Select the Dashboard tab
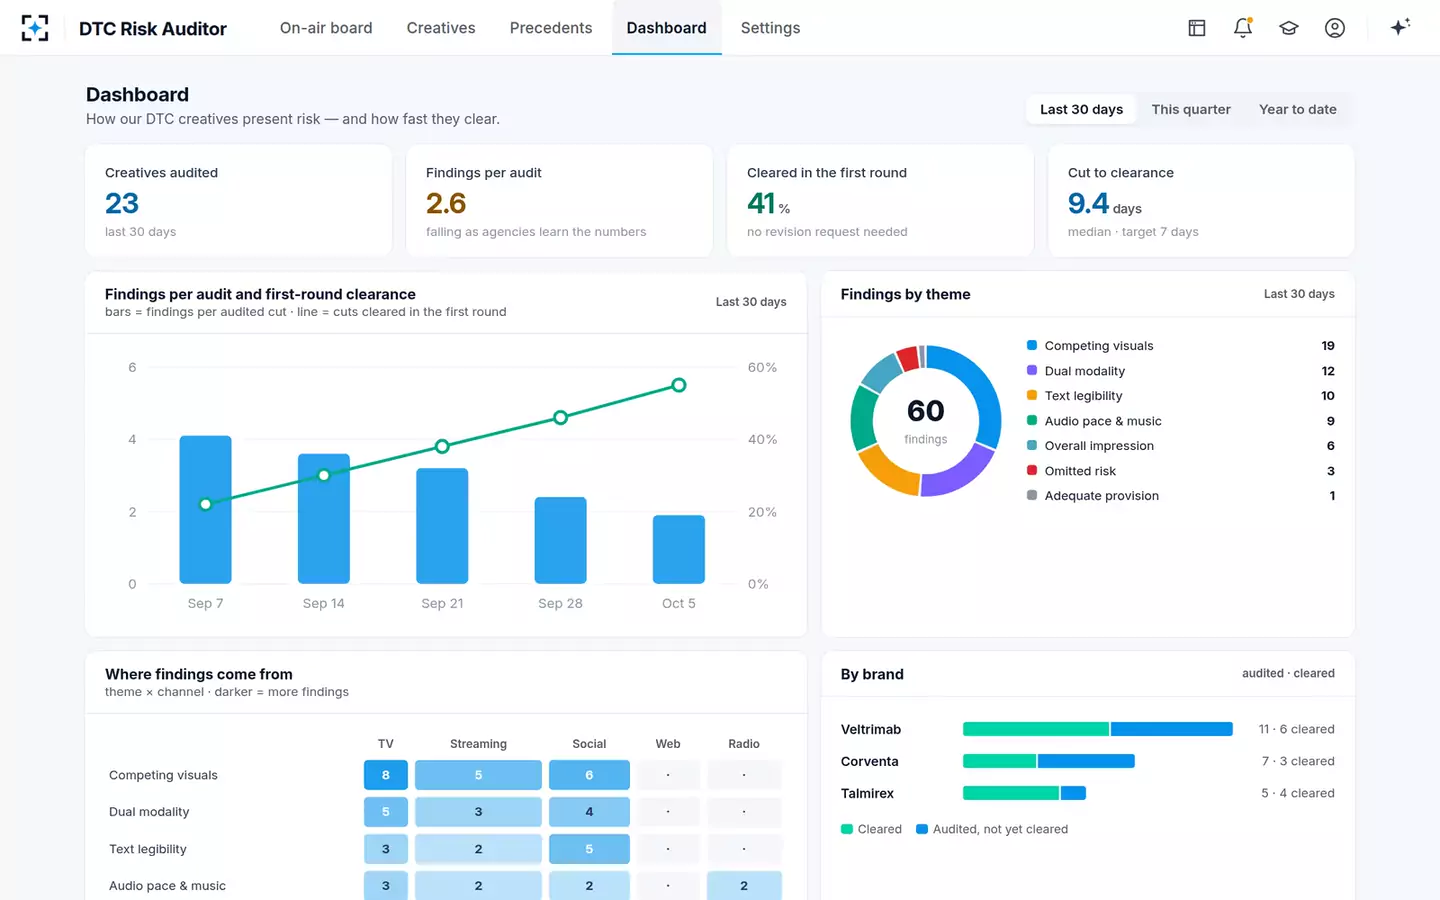The width and height of the screenshot is (1440, 900). [667, 28]
